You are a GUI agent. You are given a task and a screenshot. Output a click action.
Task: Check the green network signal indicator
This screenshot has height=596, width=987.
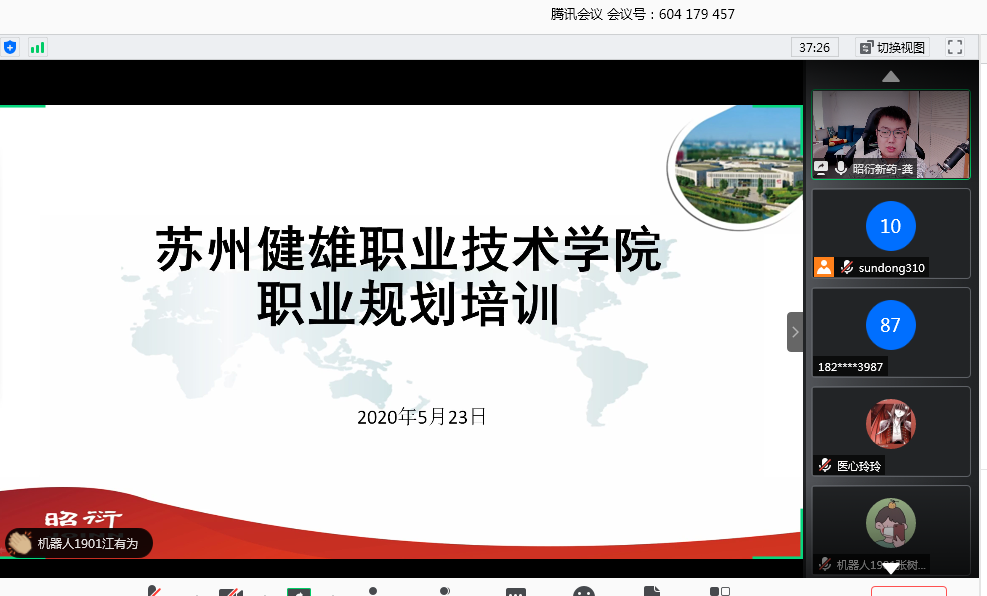[x=38, y=47]
